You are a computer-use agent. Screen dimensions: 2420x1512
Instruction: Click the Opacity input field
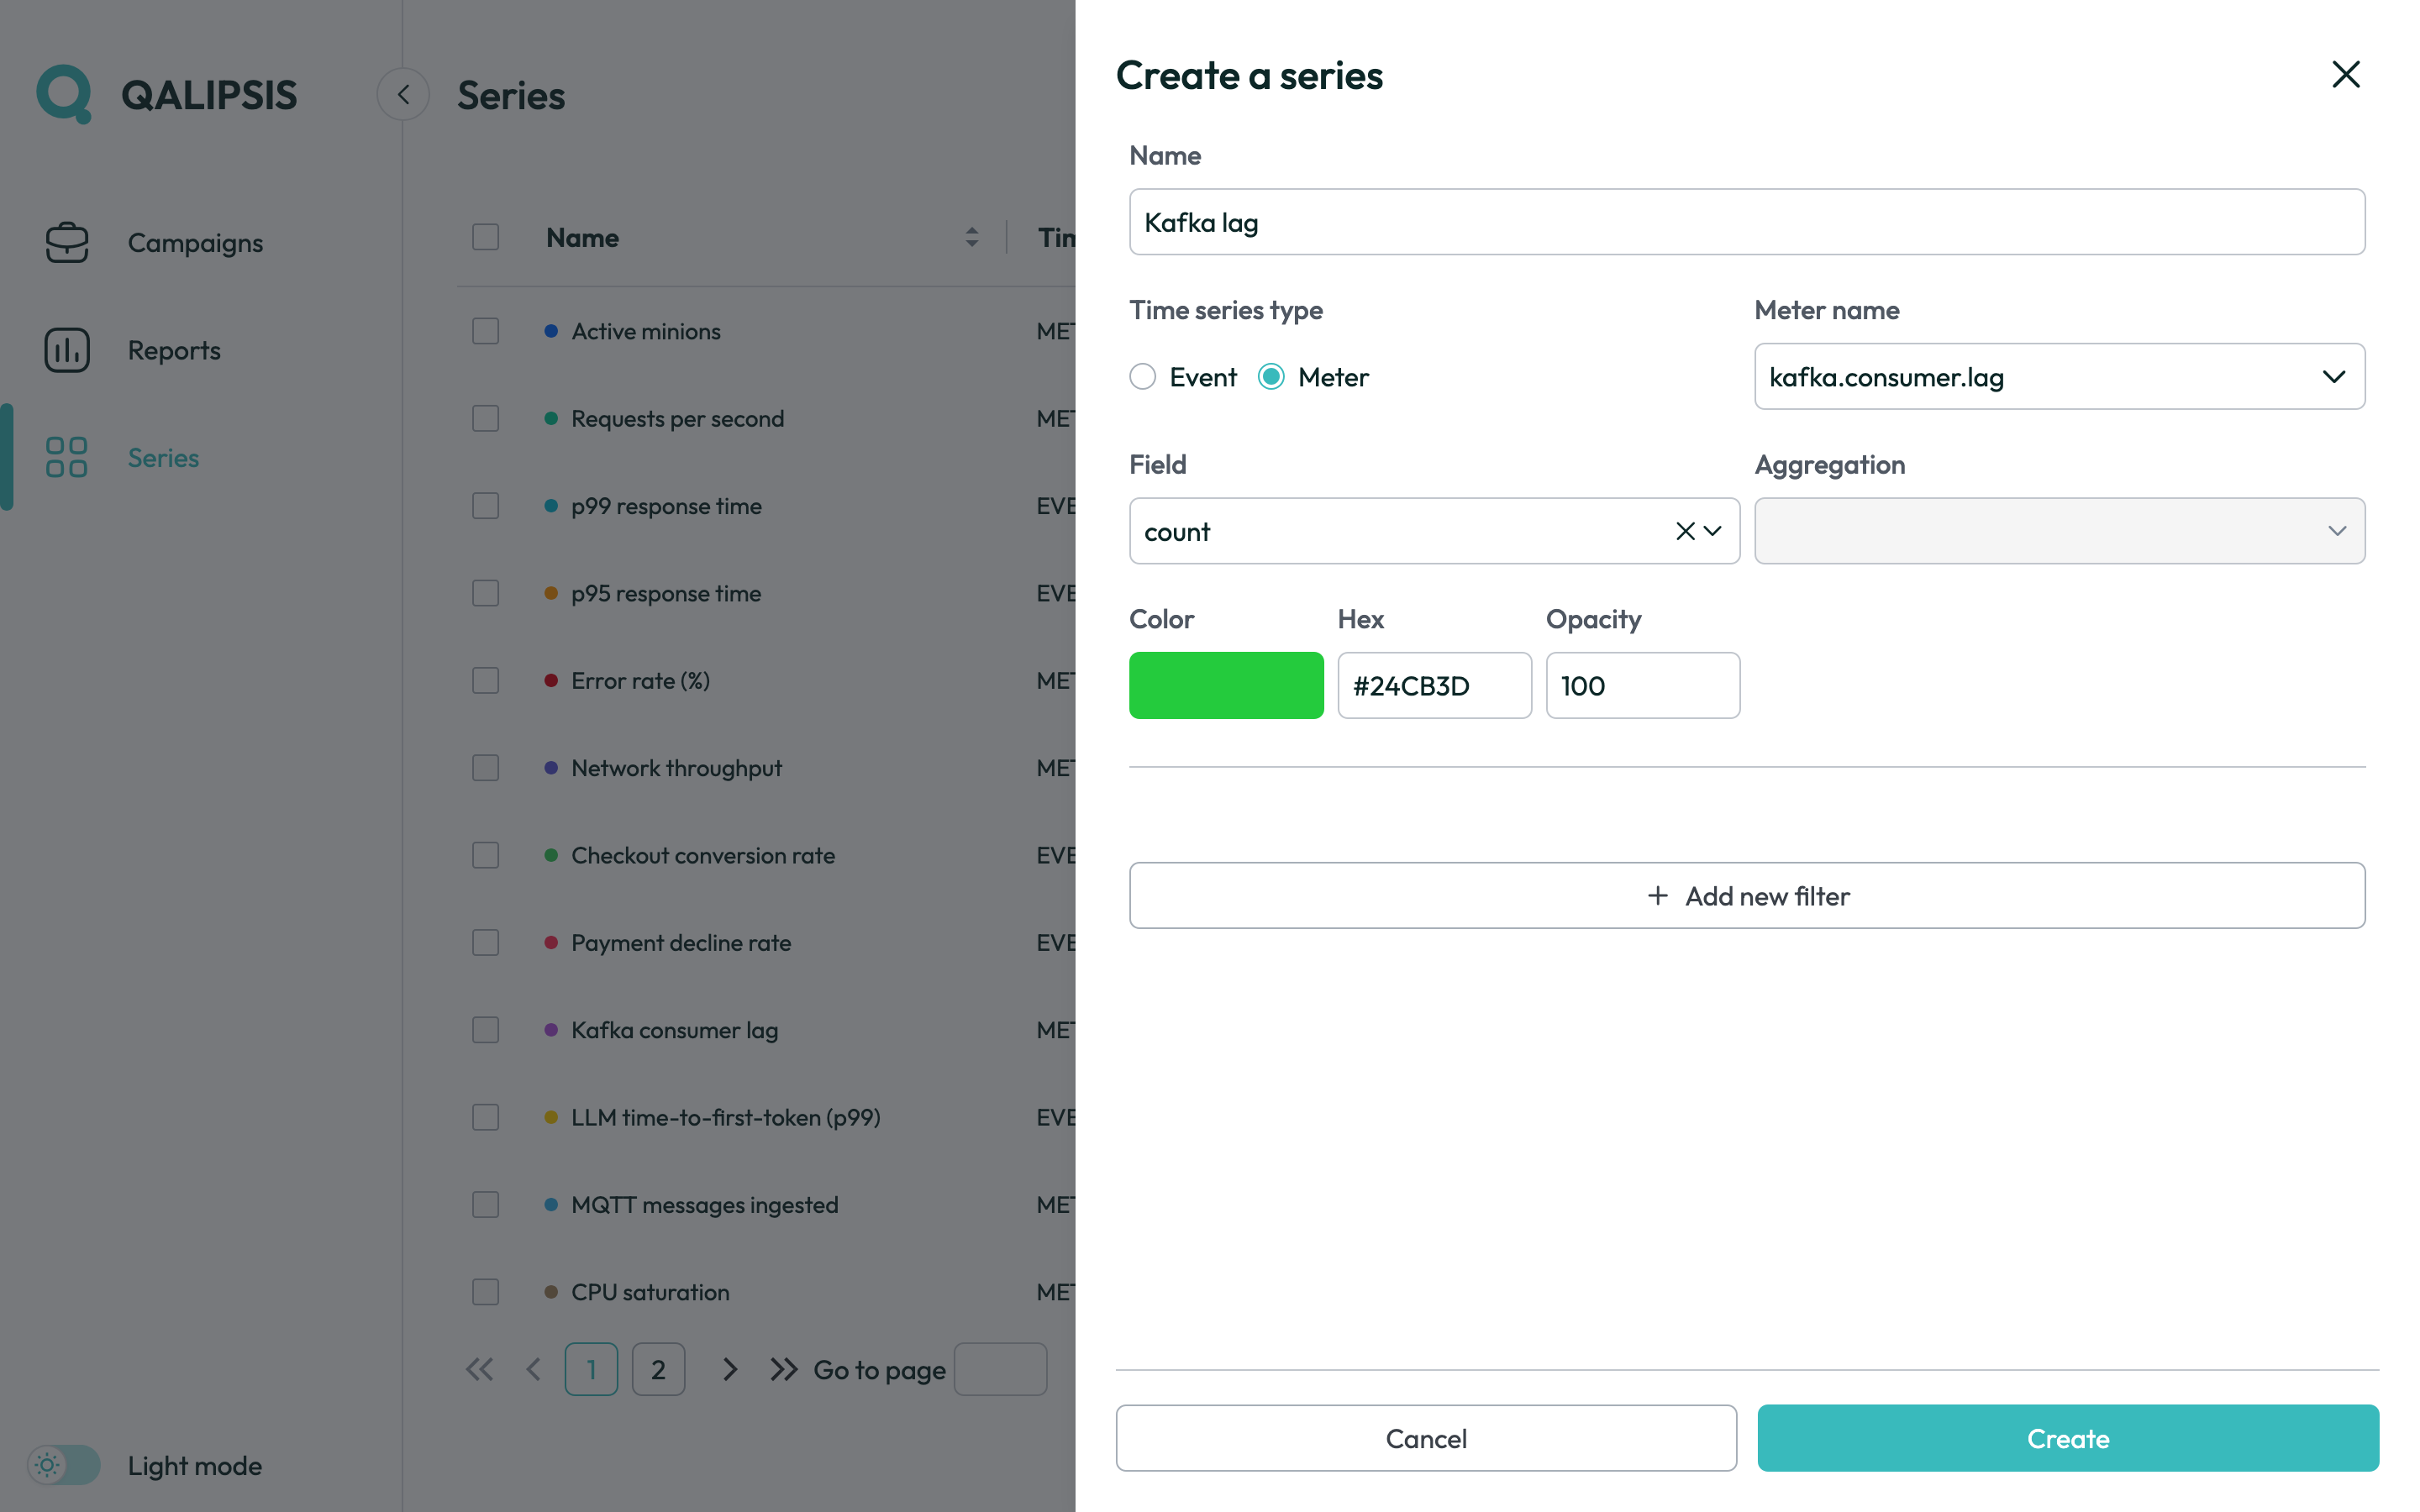[1642, 685]
